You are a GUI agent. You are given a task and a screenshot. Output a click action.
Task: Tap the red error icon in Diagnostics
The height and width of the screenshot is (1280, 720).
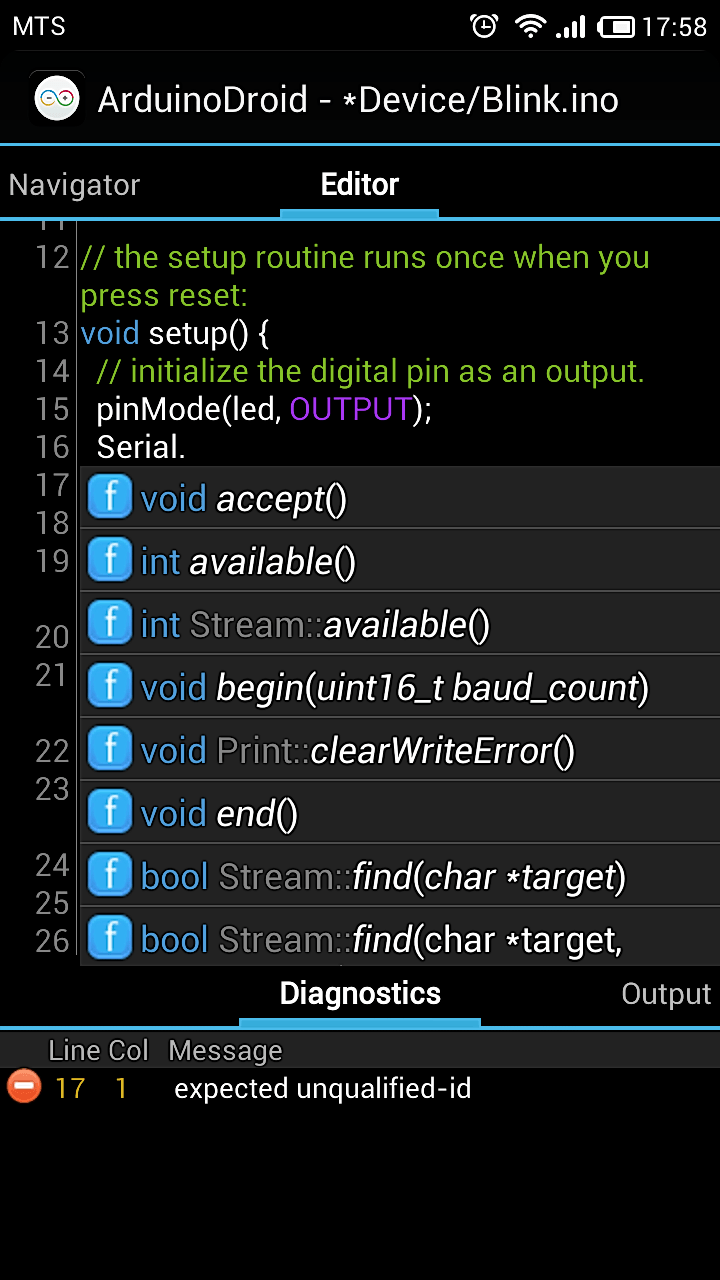point(24,1087)
